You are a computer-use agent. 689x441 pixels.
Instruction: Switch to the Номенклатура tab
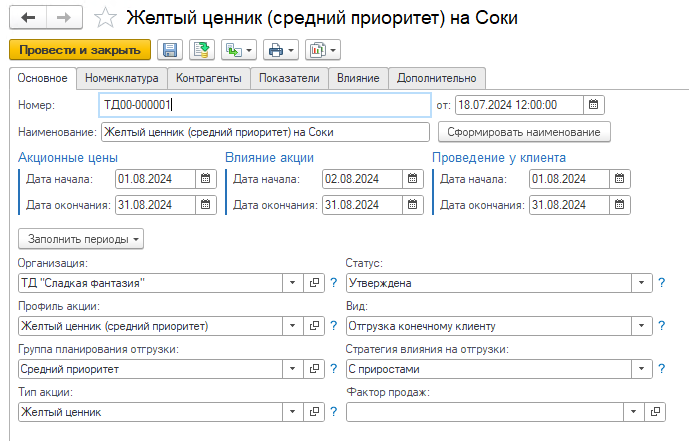(121, 78)
